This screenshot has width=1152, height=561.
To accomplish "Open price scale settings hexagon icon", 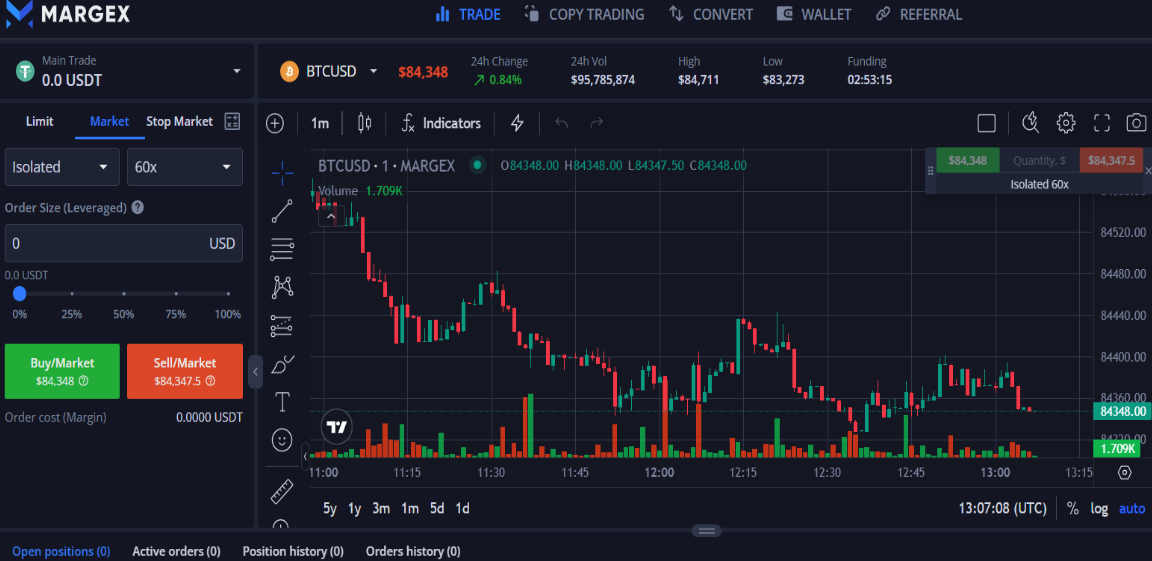I will tap(1124, 472).
